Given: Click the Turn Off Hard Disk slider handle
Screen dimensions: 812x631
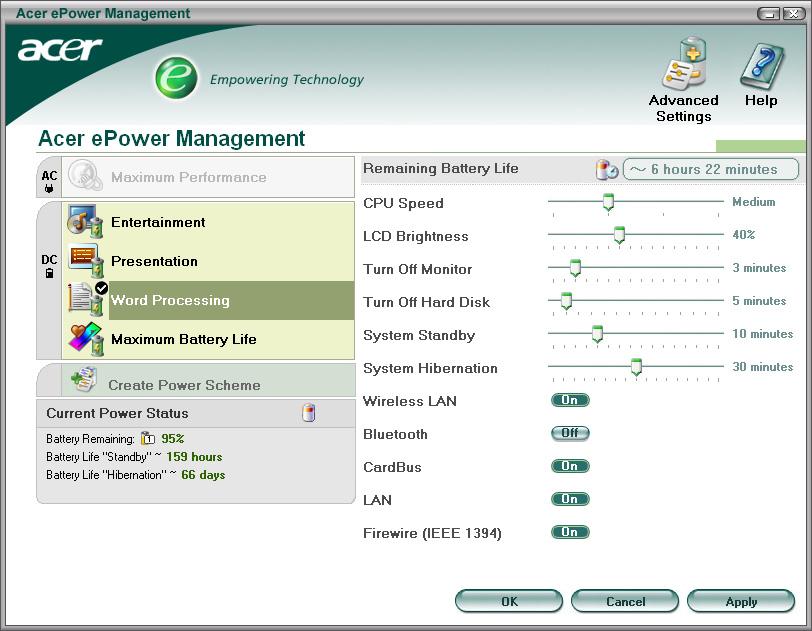Looking at the screenshot, I should [x=567, y=301].
